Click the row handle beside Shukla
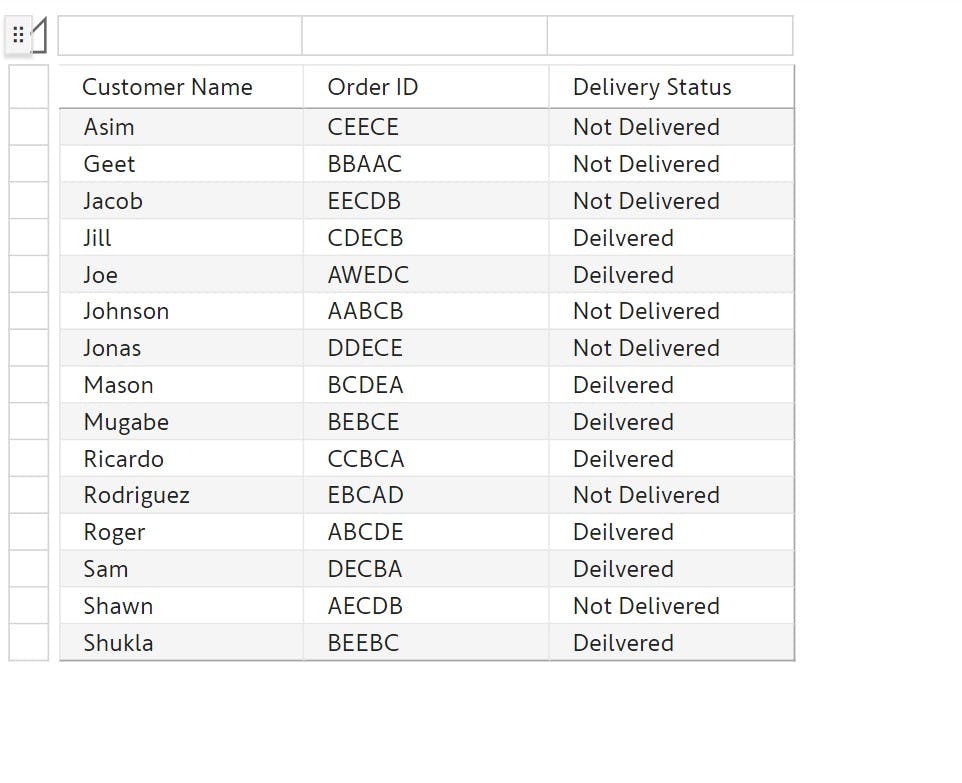The image size is (962, 783). coord(29,642)
